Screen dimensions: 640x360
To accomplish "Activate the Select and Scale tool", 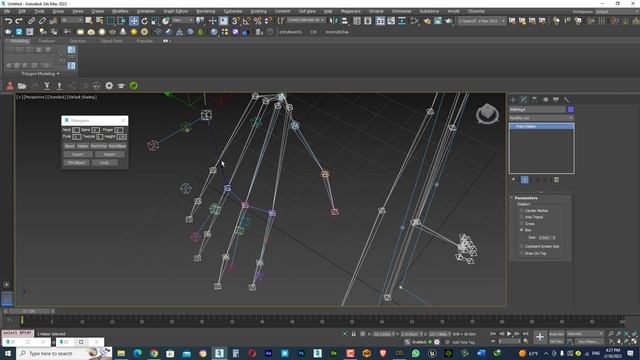I will pyautogui.click(x=155, y=21).
